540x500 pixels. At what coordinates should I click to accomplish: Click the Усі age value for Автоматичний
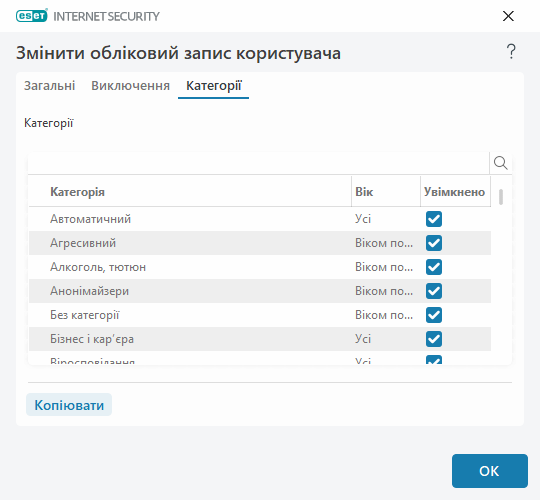[x=363, y=219]
